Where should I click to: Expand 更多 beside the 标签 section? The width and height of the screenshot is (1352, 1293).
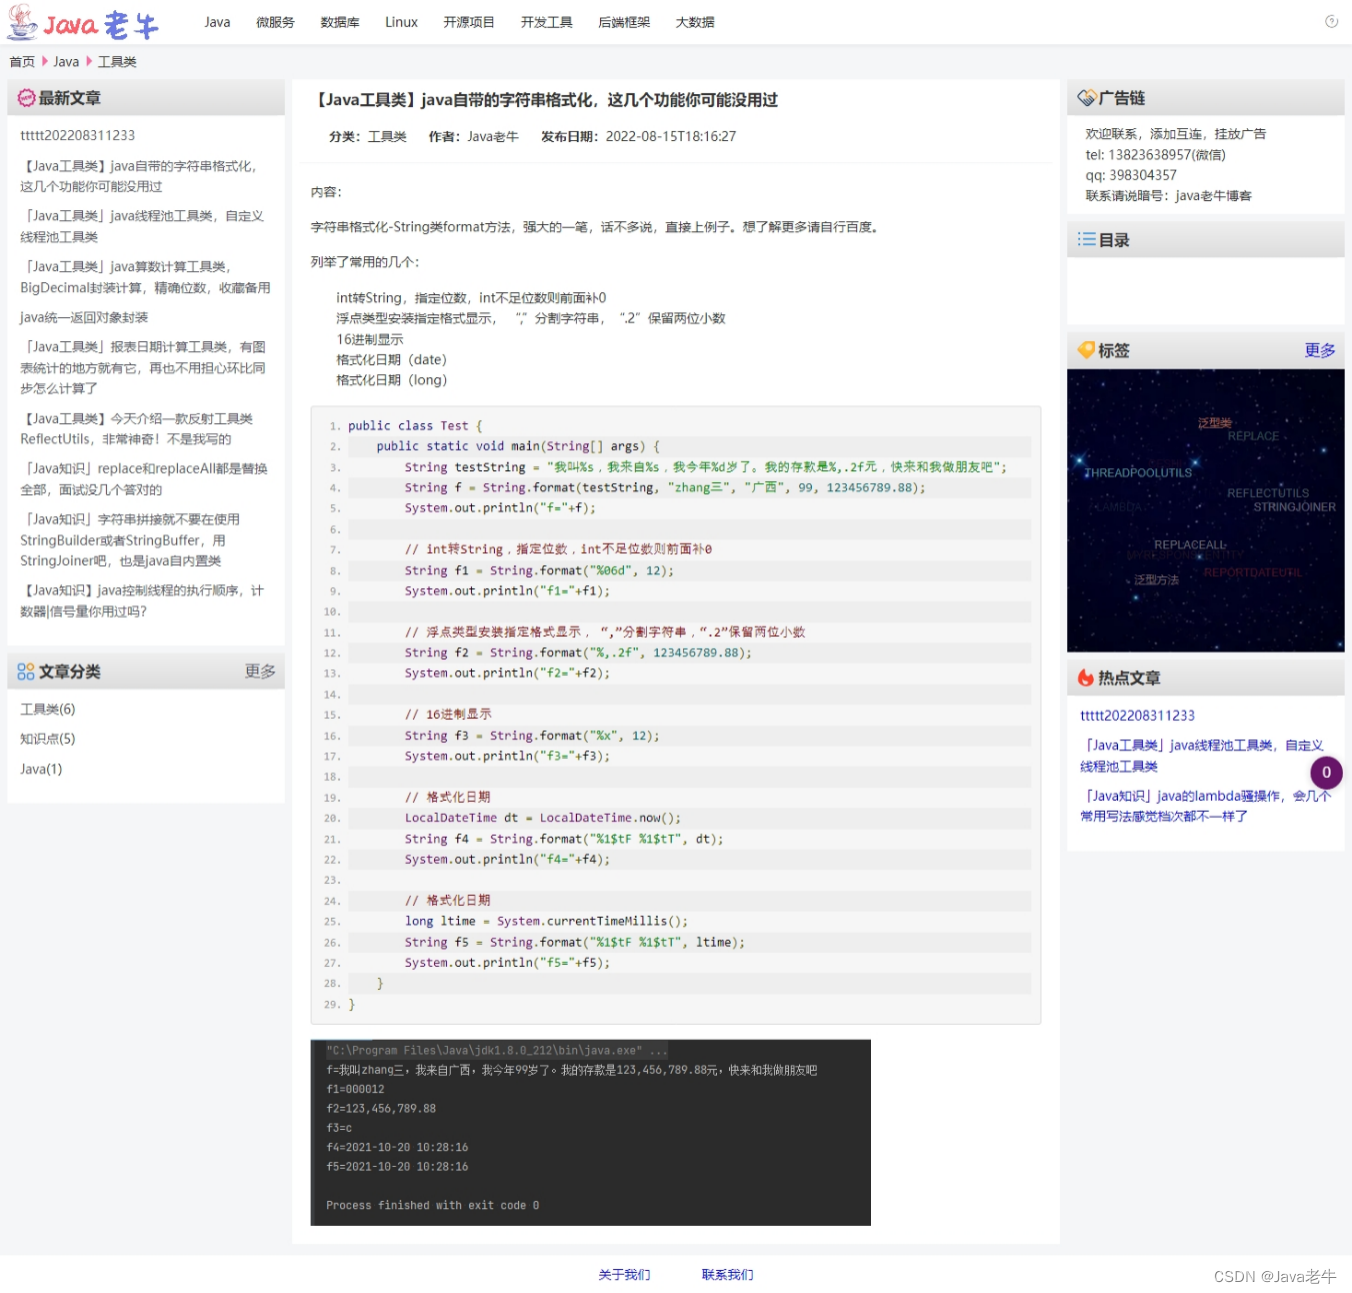(x=1318, y=350)
